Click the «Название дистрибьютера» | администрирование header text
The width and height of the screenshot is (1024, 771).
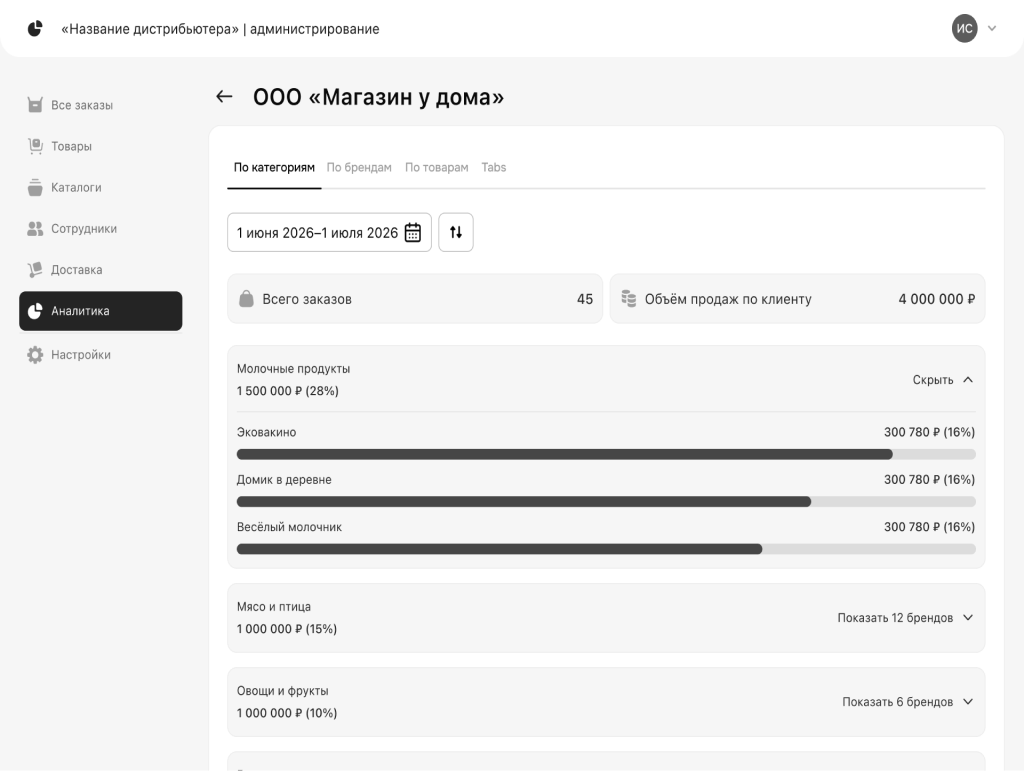click(220, 29)
